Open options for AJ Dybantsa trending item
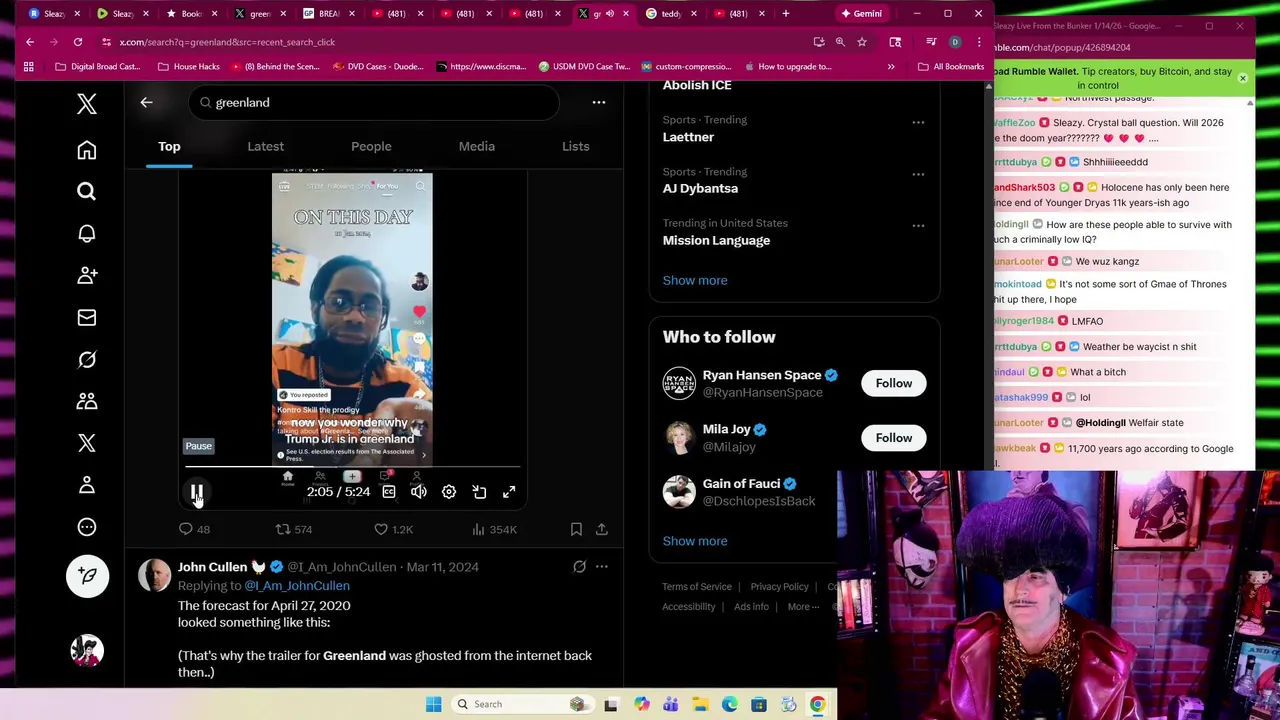Screen dimensions: 1280x720 918,174
